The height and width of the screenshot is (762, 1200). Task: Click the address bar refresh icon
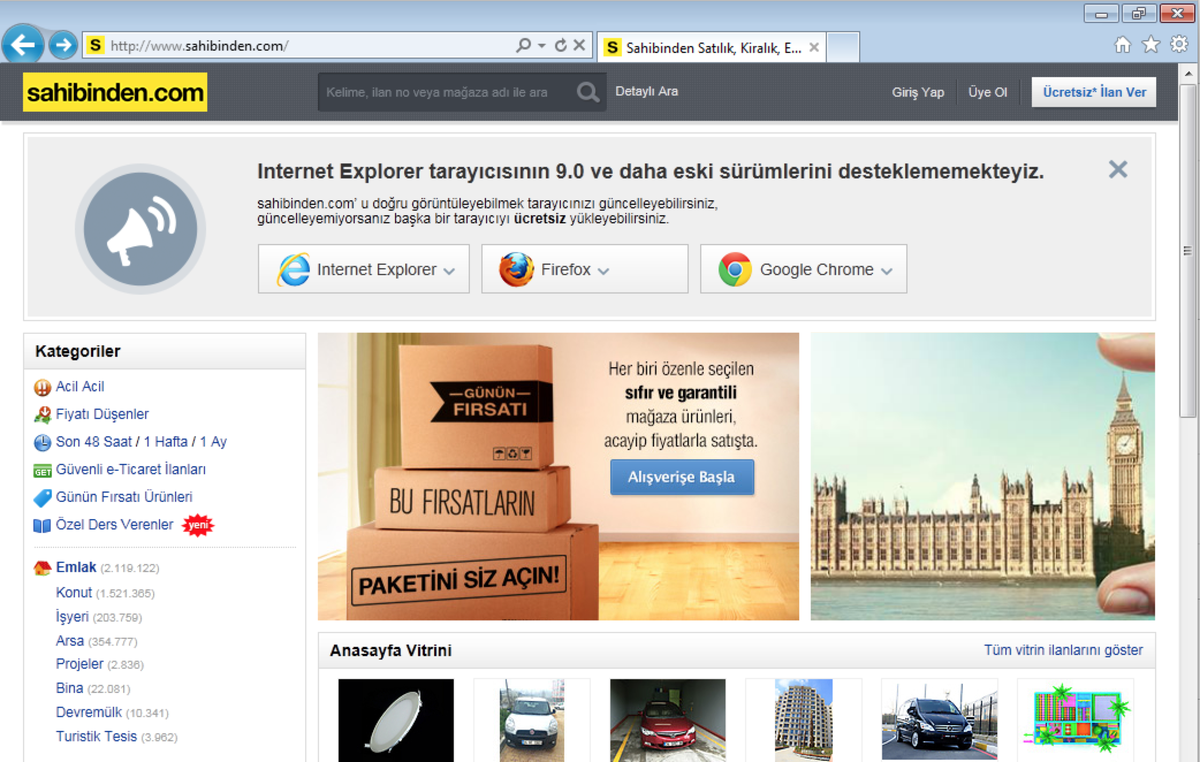click(560, 45)
